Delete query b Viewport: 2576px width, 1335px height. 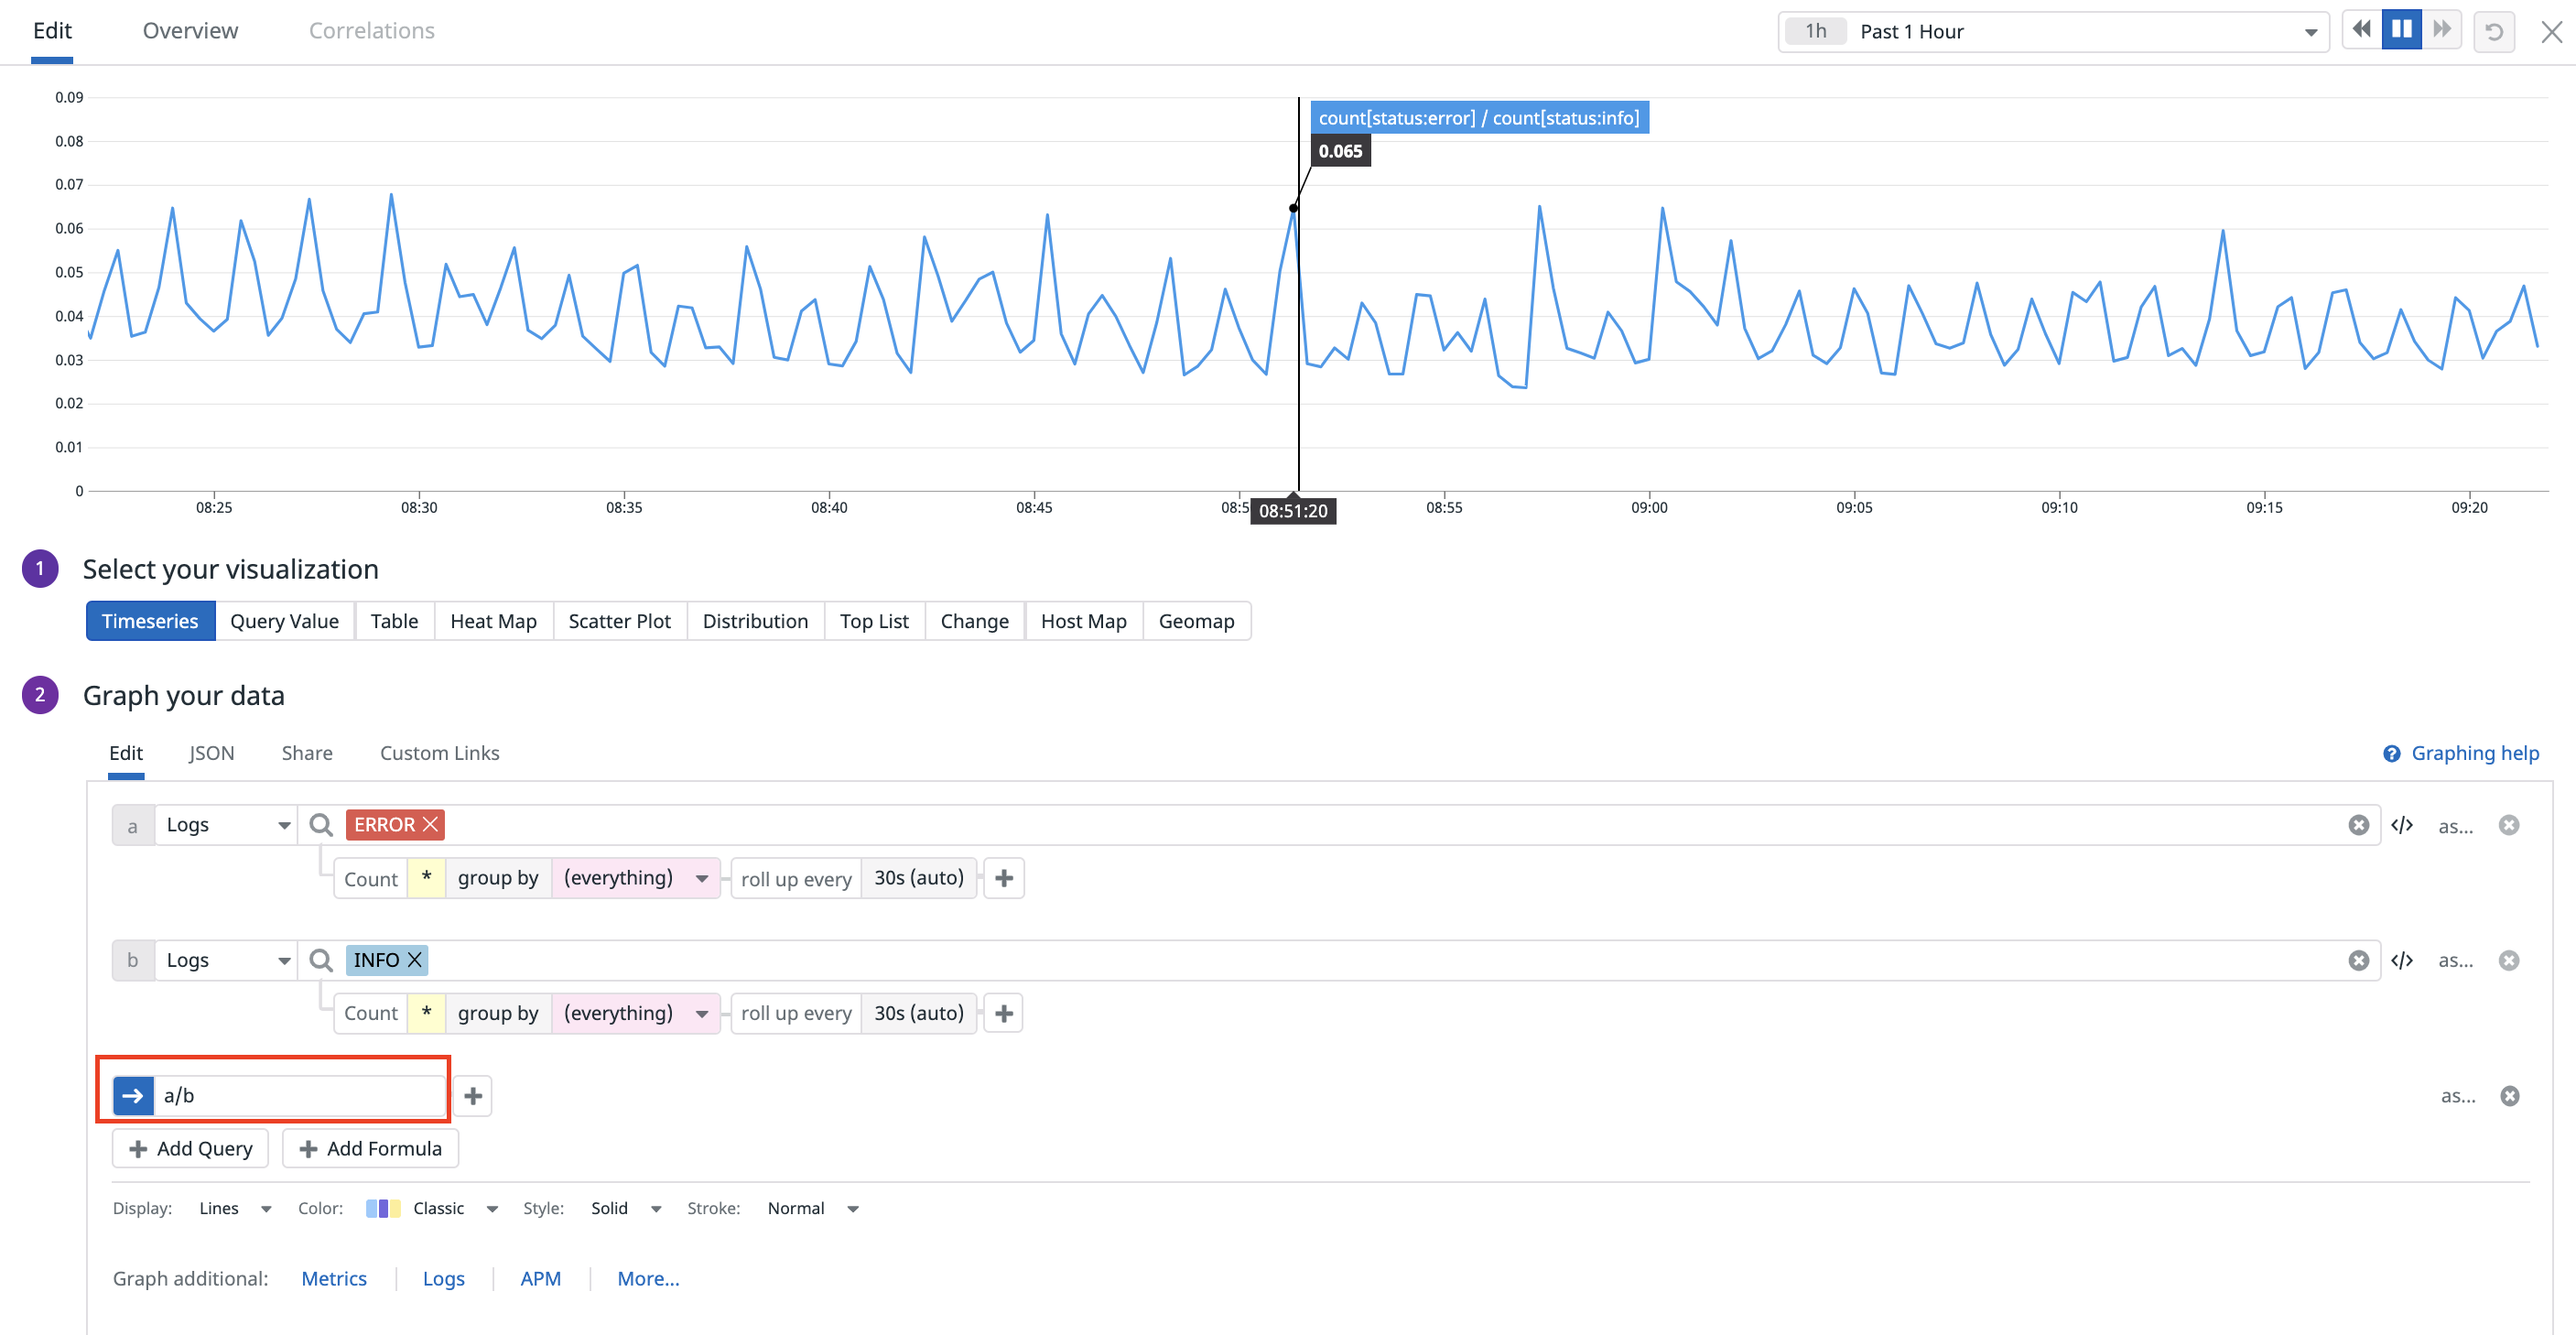[x=2508, y=960]
